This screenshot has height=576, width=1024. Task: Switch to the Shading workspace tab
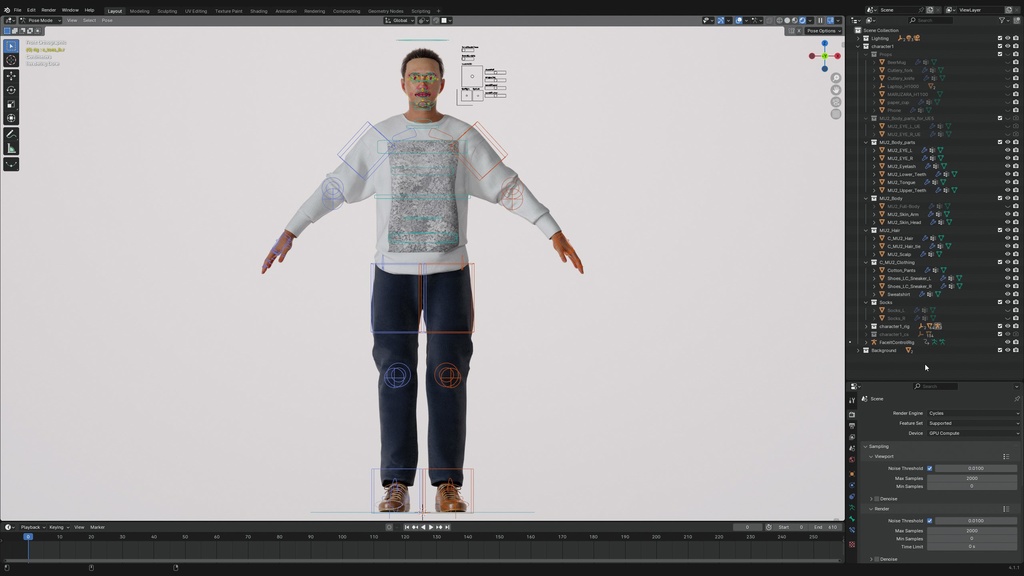click(x=258, y=11)
